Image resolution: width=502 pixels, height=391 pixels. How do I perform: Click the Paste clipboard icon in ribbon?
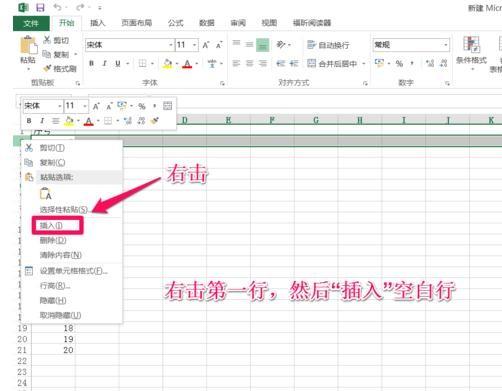tap(28, 46)
